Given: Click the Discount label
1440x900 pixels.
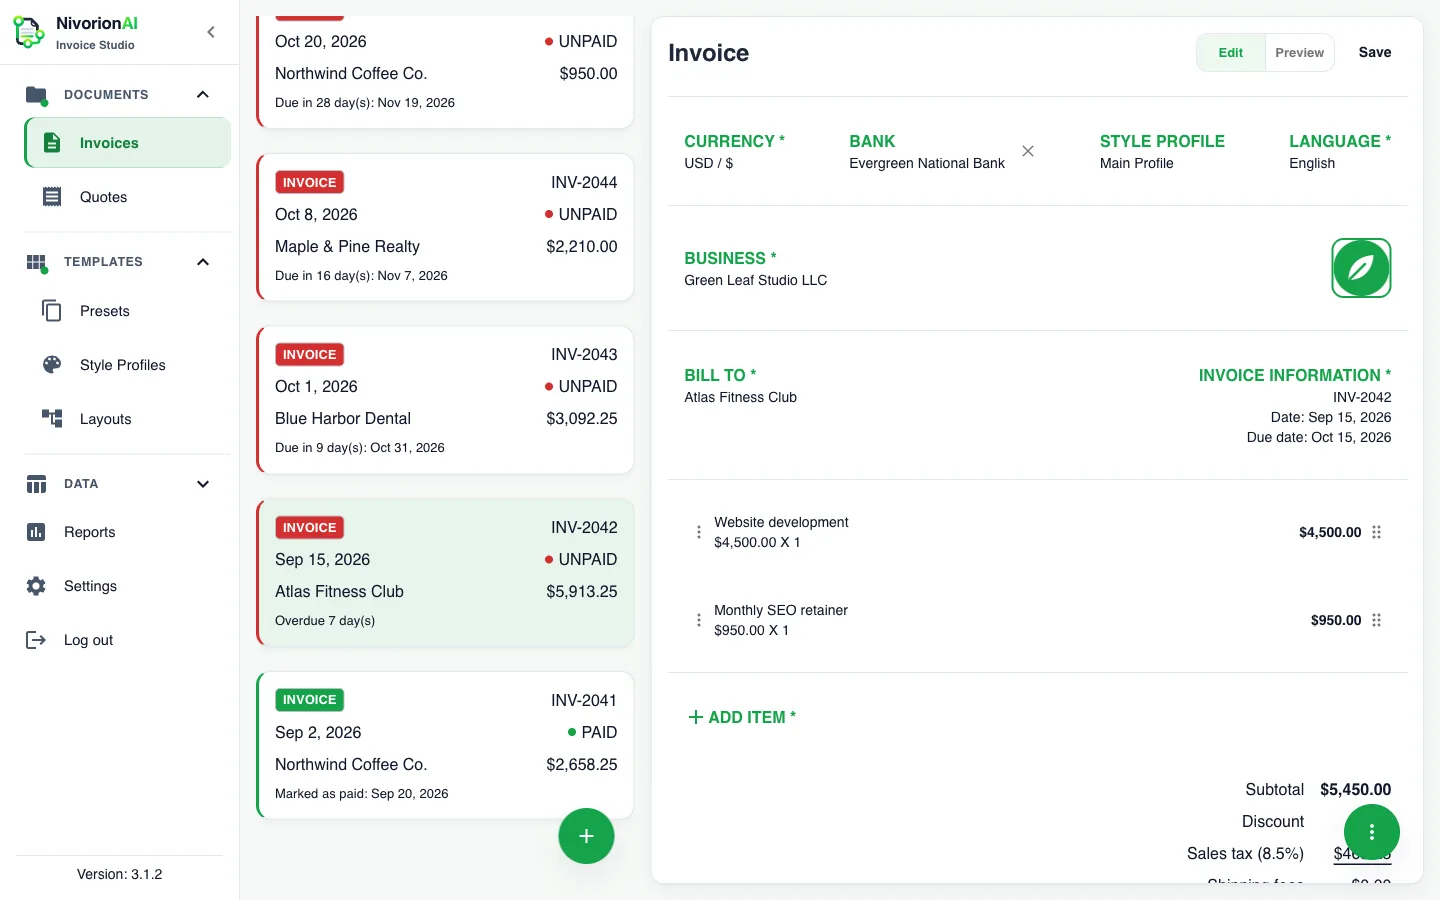Looking at the screenshot, I should [1273, 822].
